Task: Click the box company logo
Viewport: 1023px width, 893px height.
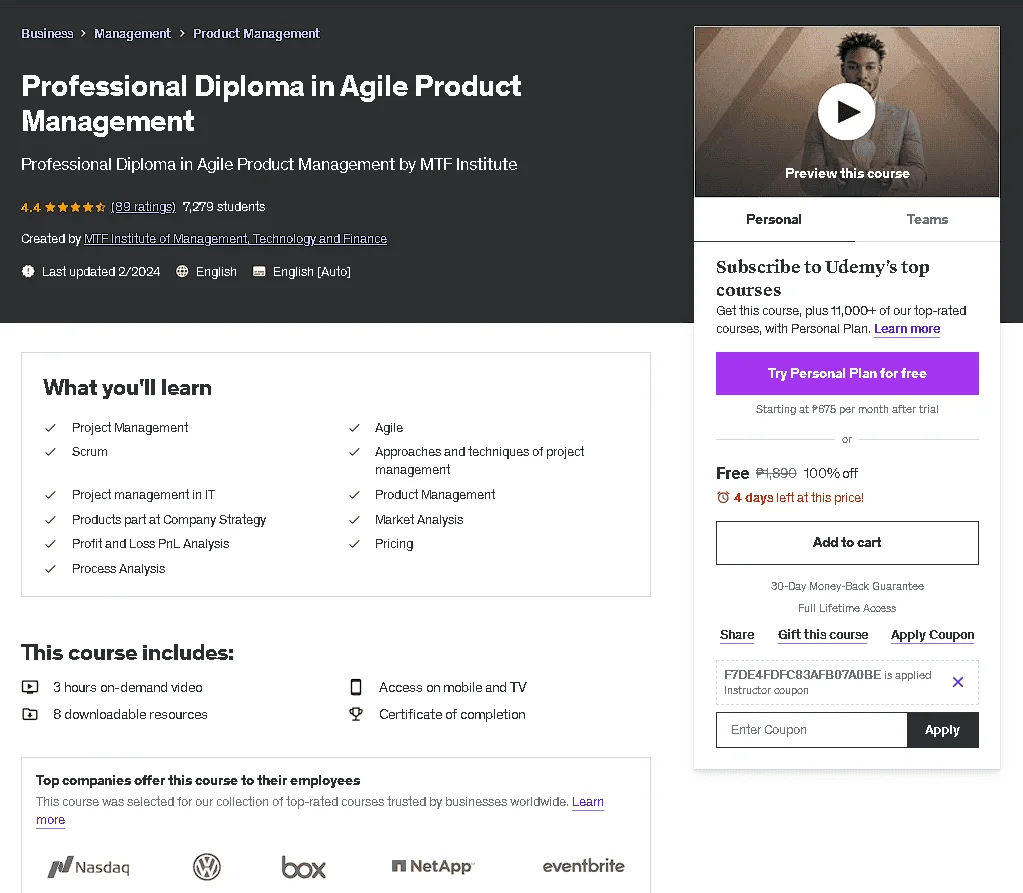Action: 303,867
